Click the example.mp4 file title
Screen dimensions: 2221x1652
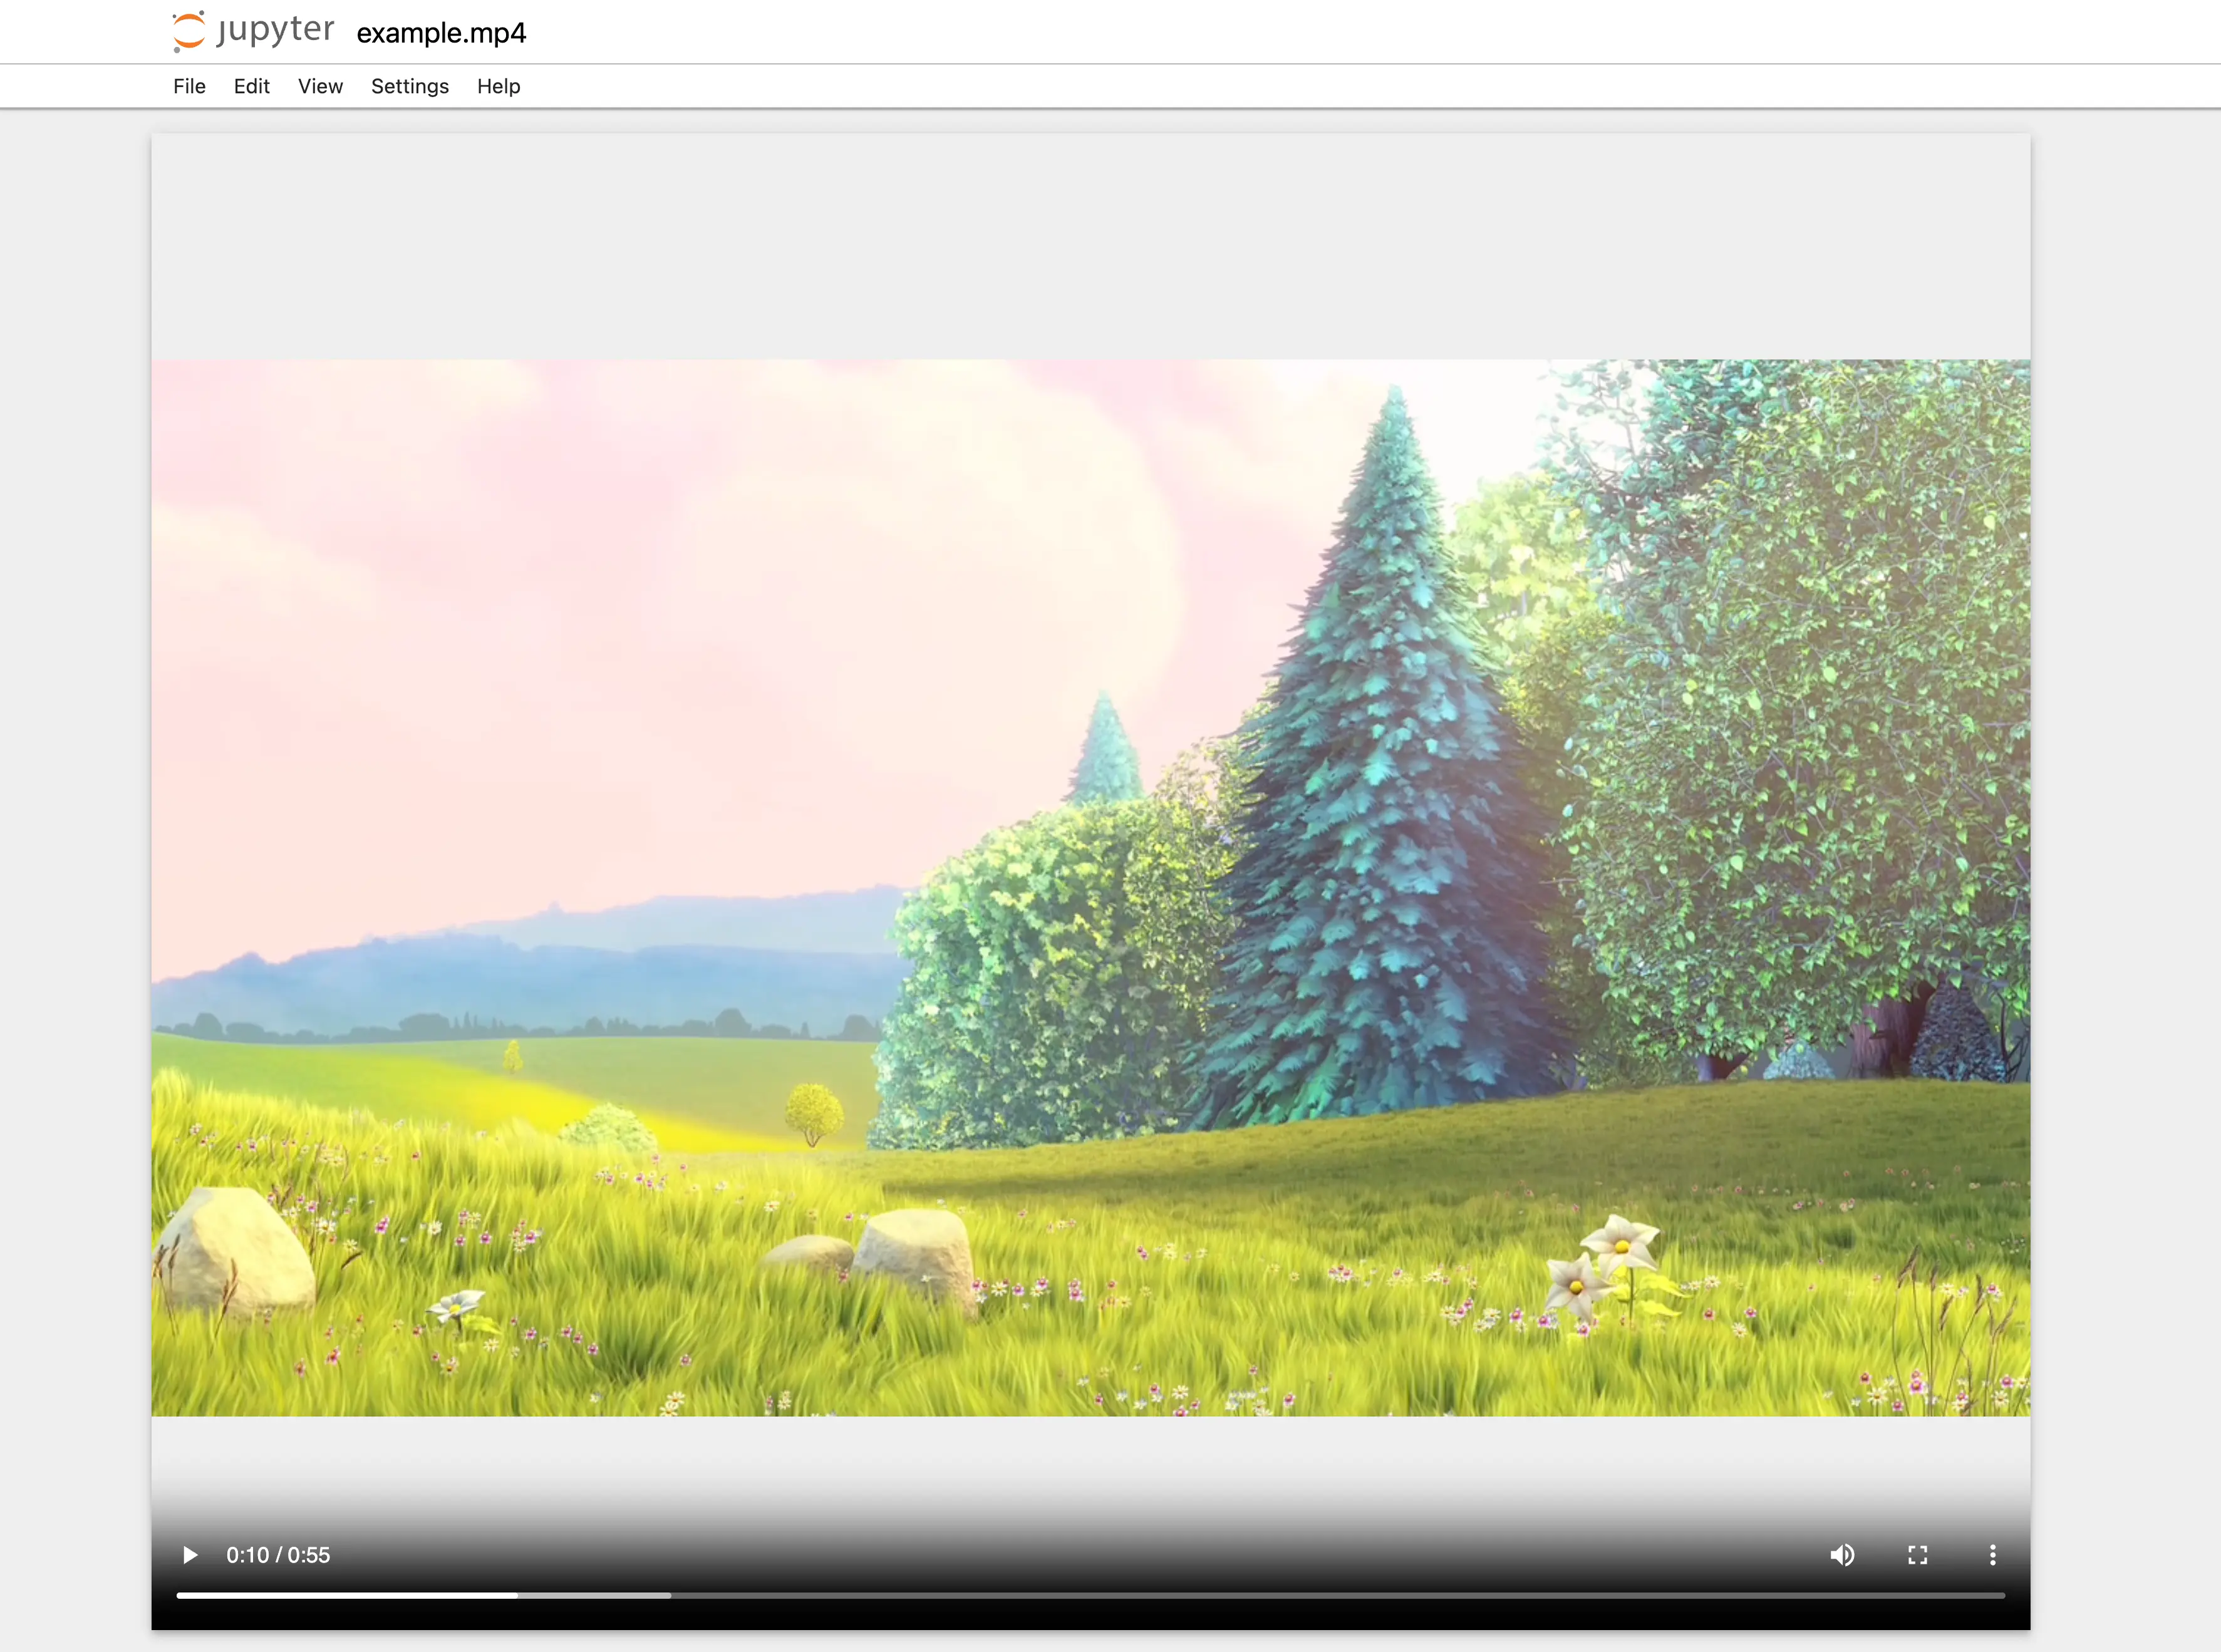441,33
